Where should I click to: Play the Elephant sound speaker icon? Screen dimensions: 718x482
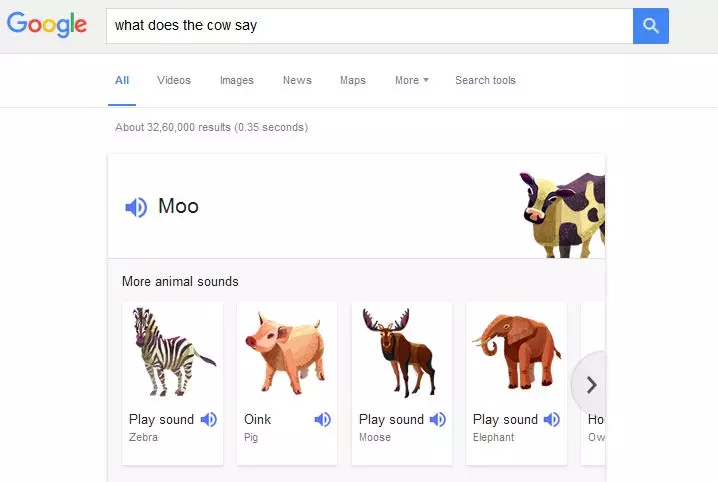551,420
